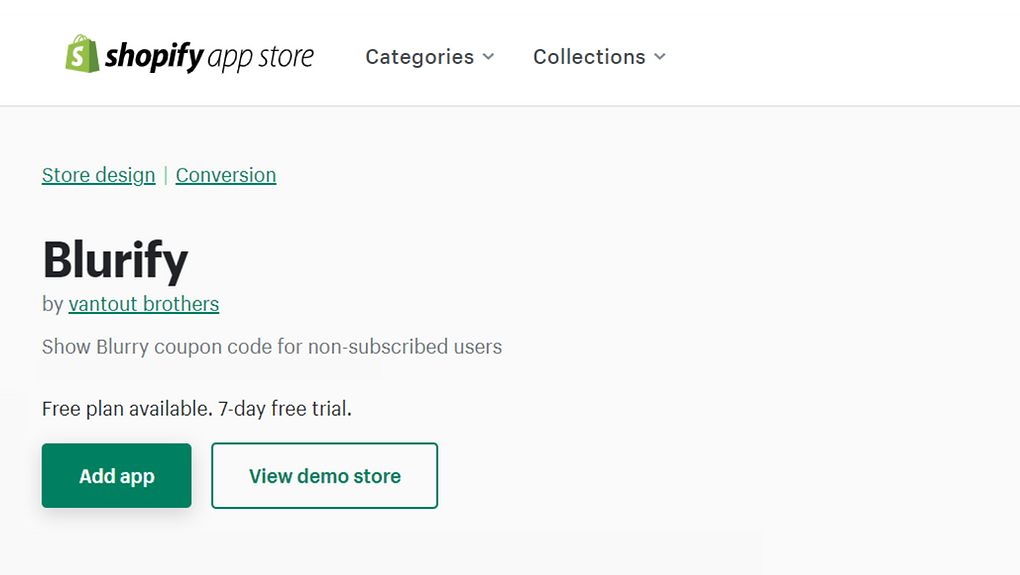This screenshot has height=575, width=1020.
Task: Open the View demo store button
Action: 325,475
